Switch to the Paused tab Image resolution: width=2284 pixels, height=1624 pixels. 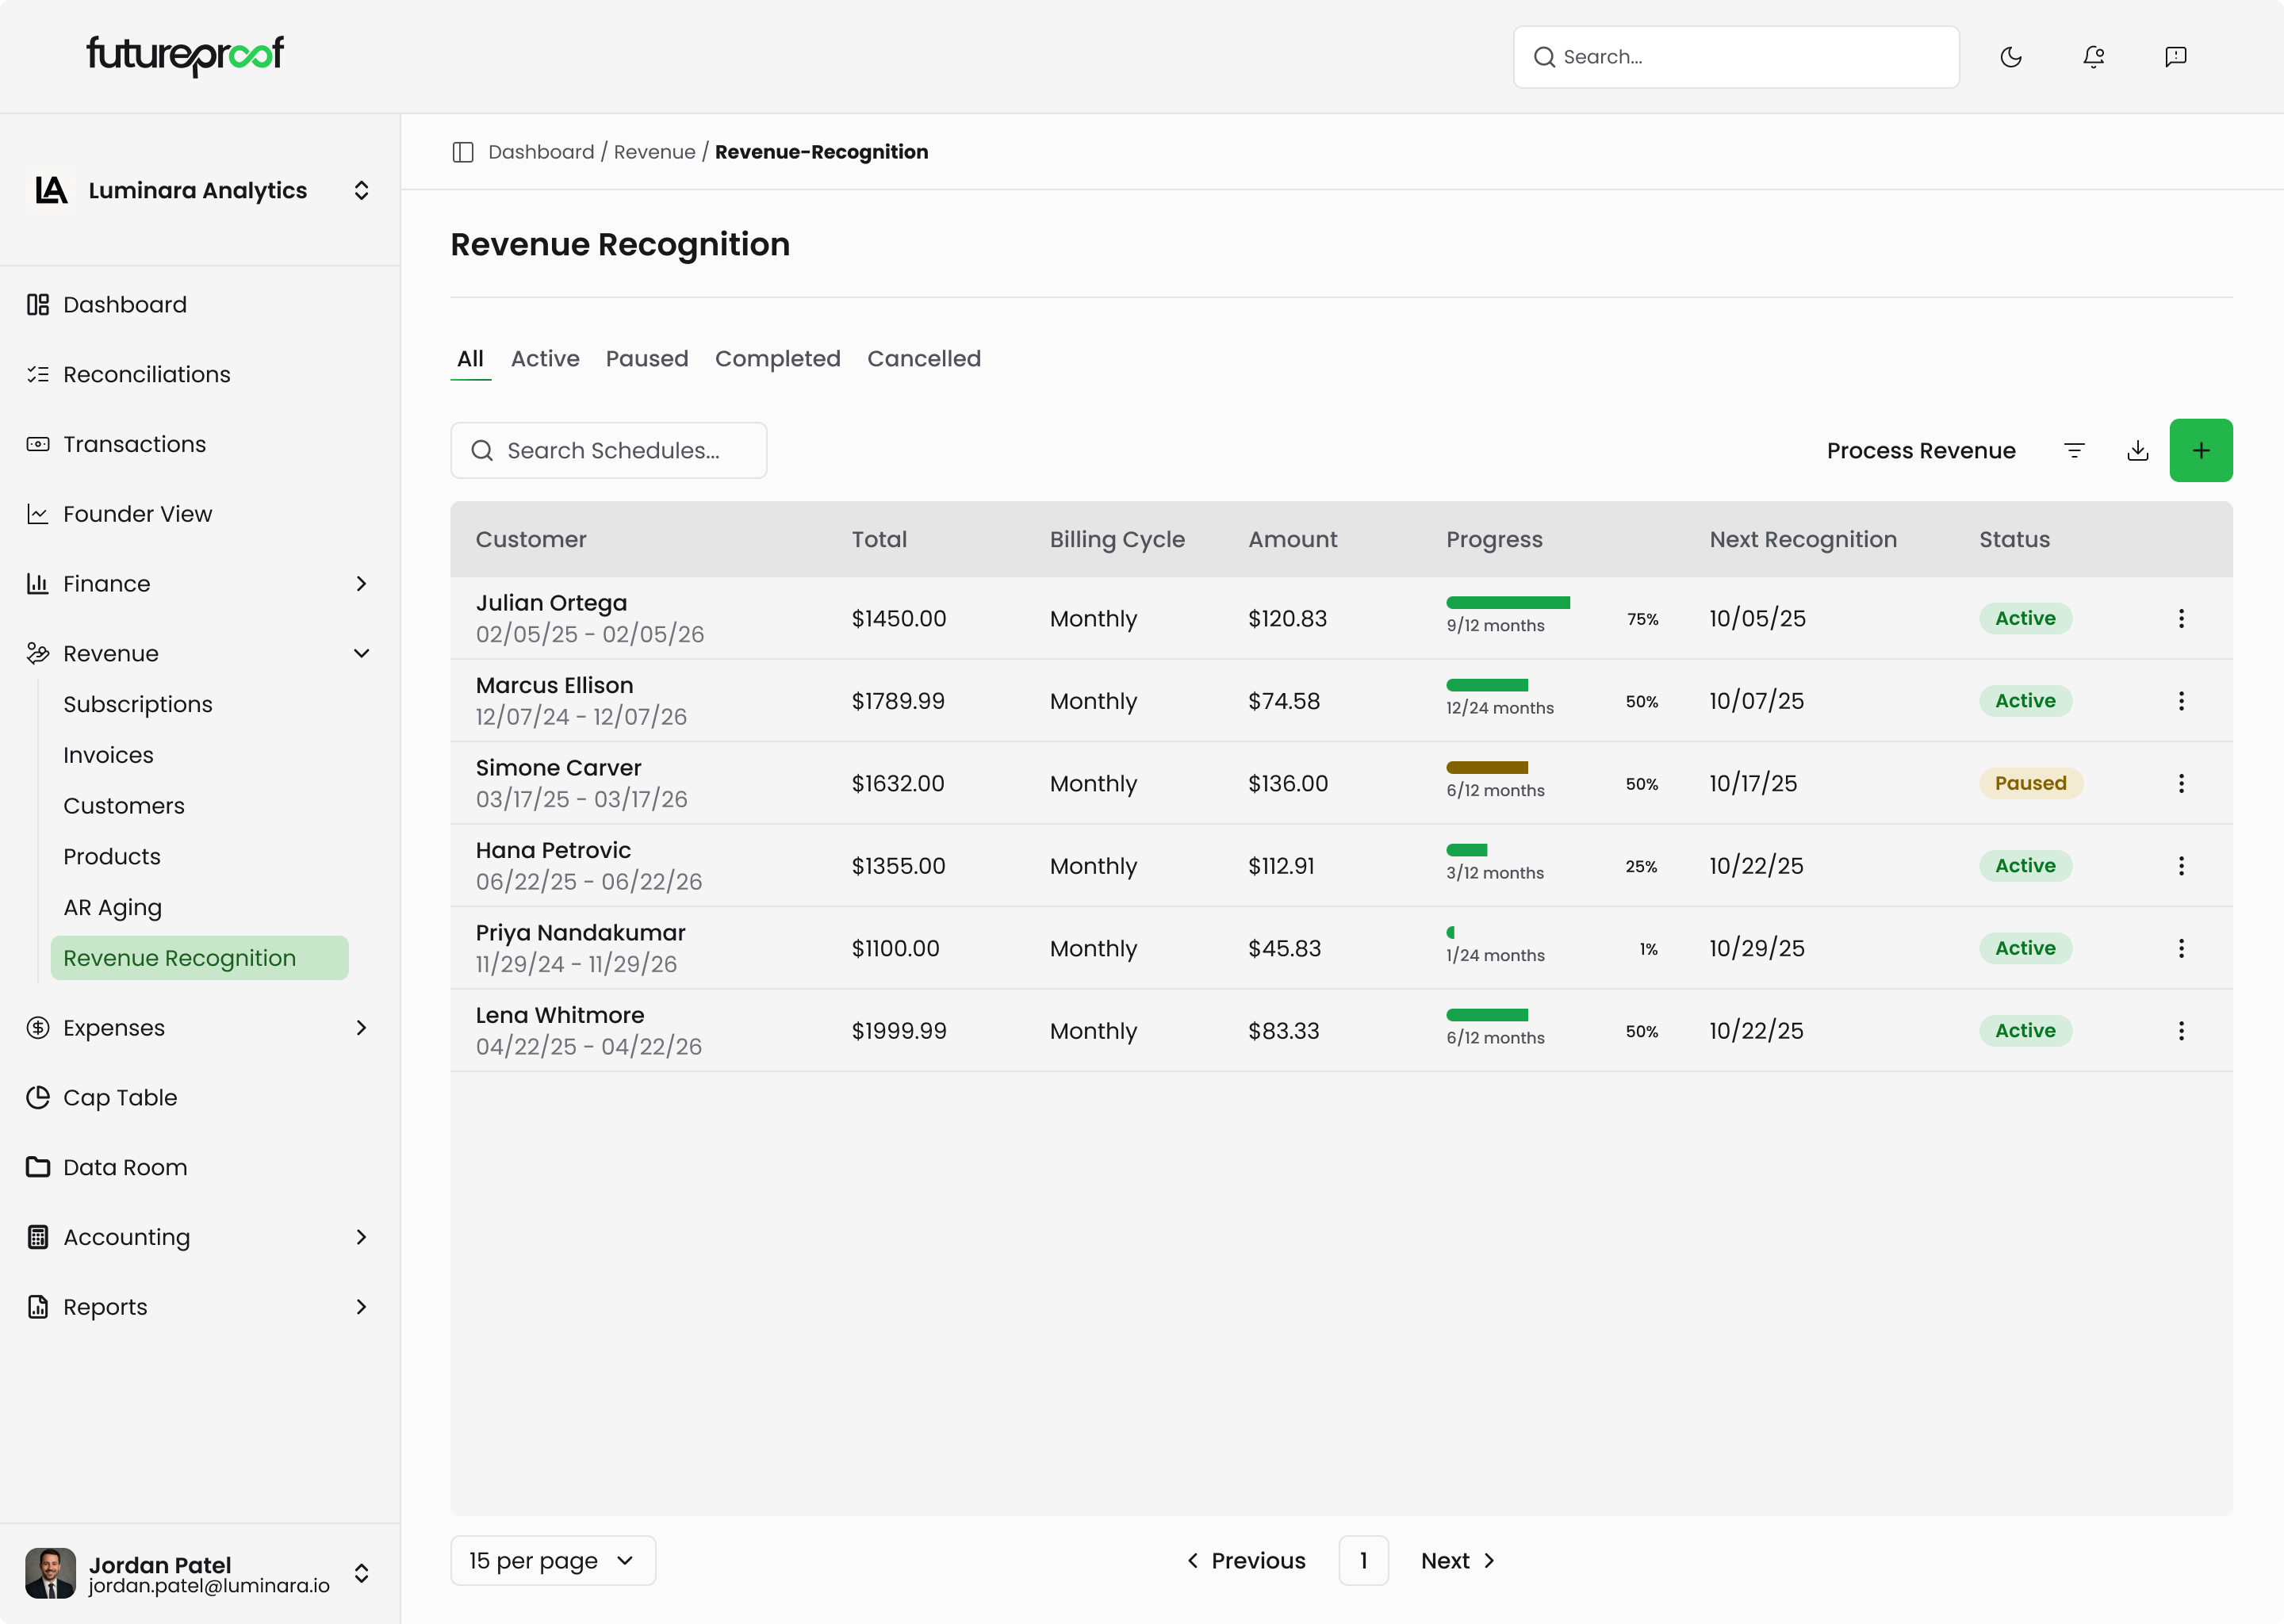click(646, 359)
